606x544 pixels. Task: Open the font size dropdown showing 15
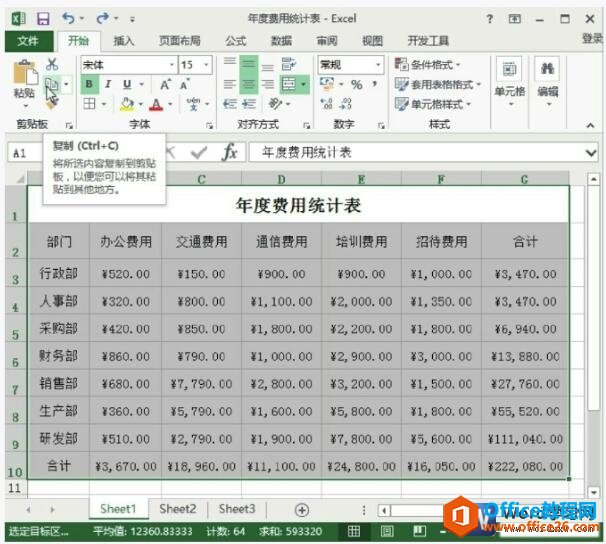(206, 65)
